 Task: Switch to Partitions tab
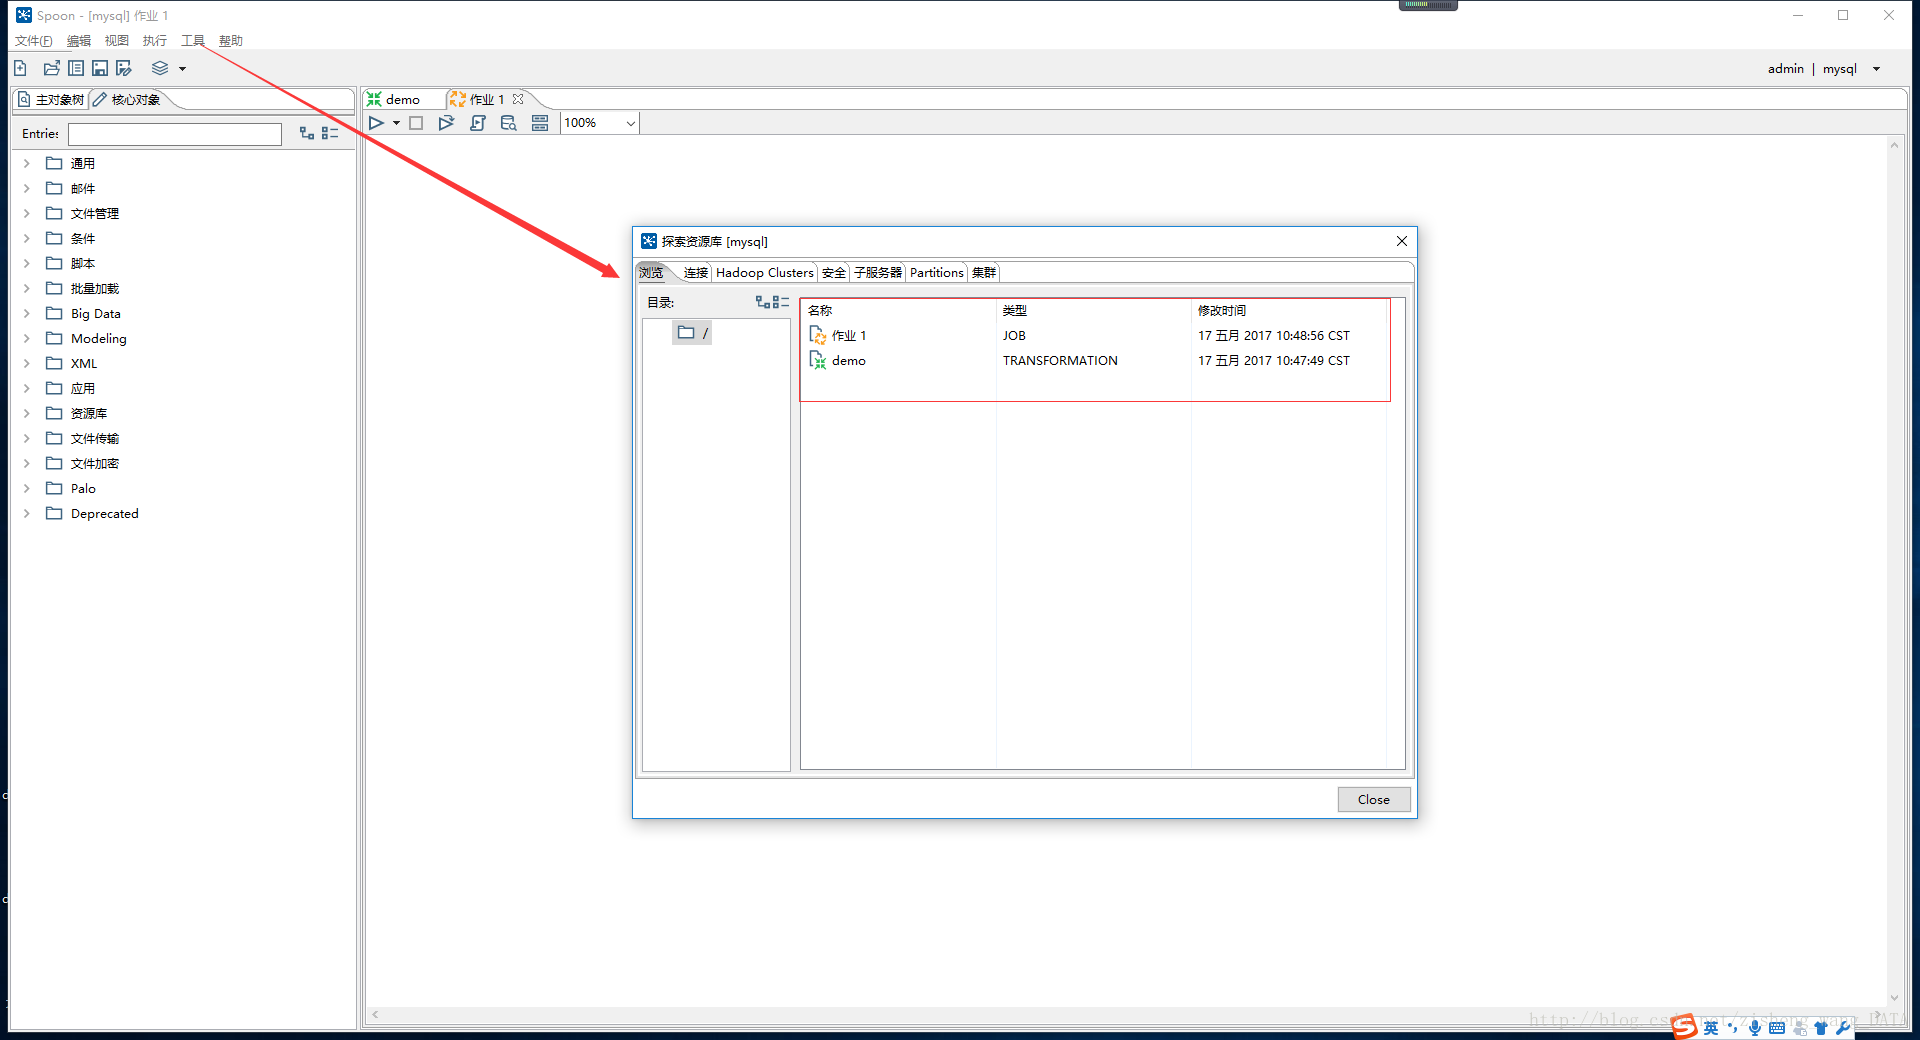[x=937, y=272]
